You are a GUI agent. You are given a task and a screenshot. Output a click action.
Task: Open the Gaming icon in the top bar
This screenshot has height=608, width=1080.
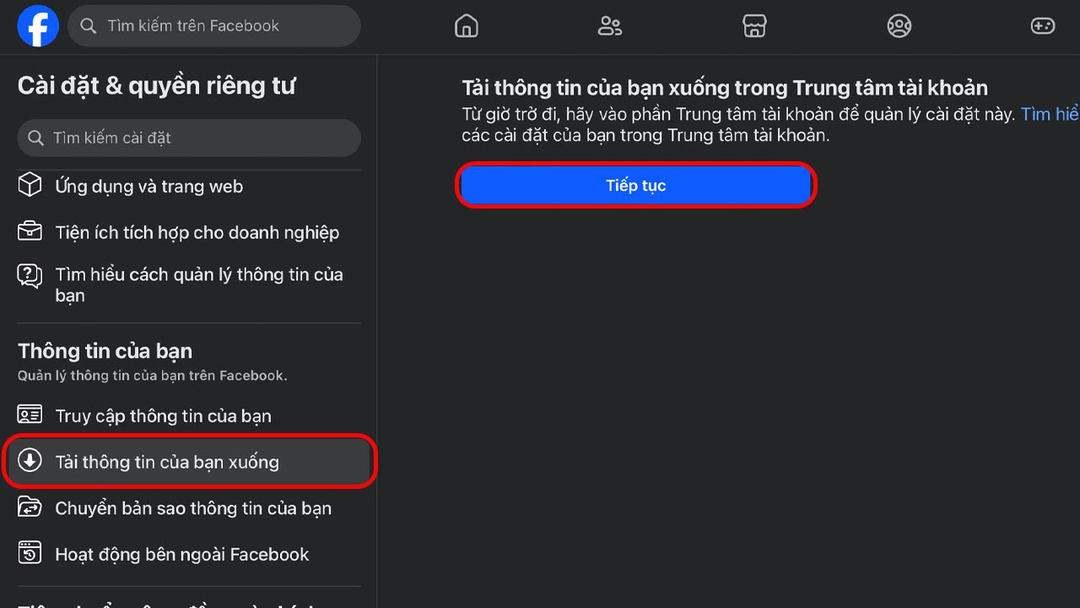pyautogui.click(x=1042, y=26)
